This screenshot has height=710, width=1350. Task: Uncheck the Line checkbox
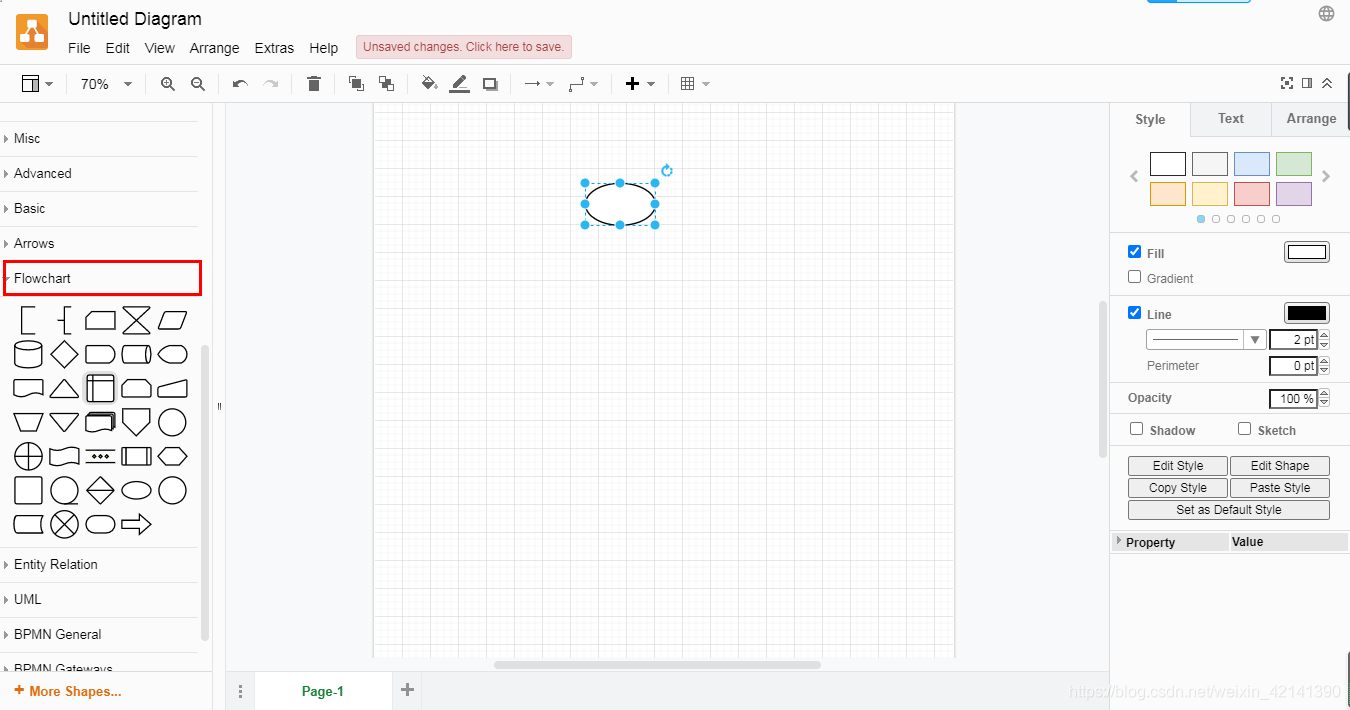pos(1134,313)
